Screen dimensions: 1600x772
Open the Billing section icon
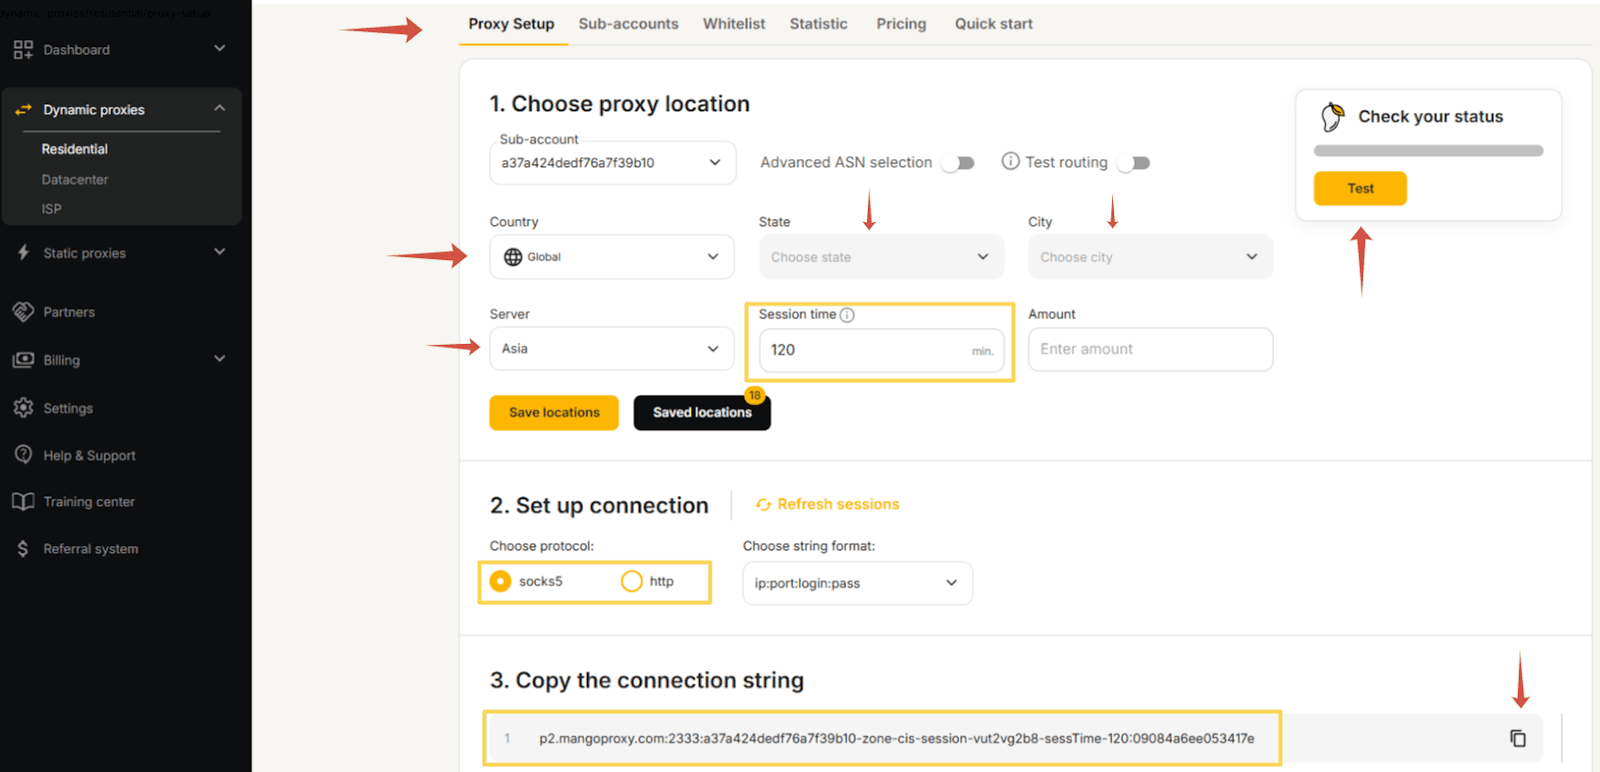[22, 360]
